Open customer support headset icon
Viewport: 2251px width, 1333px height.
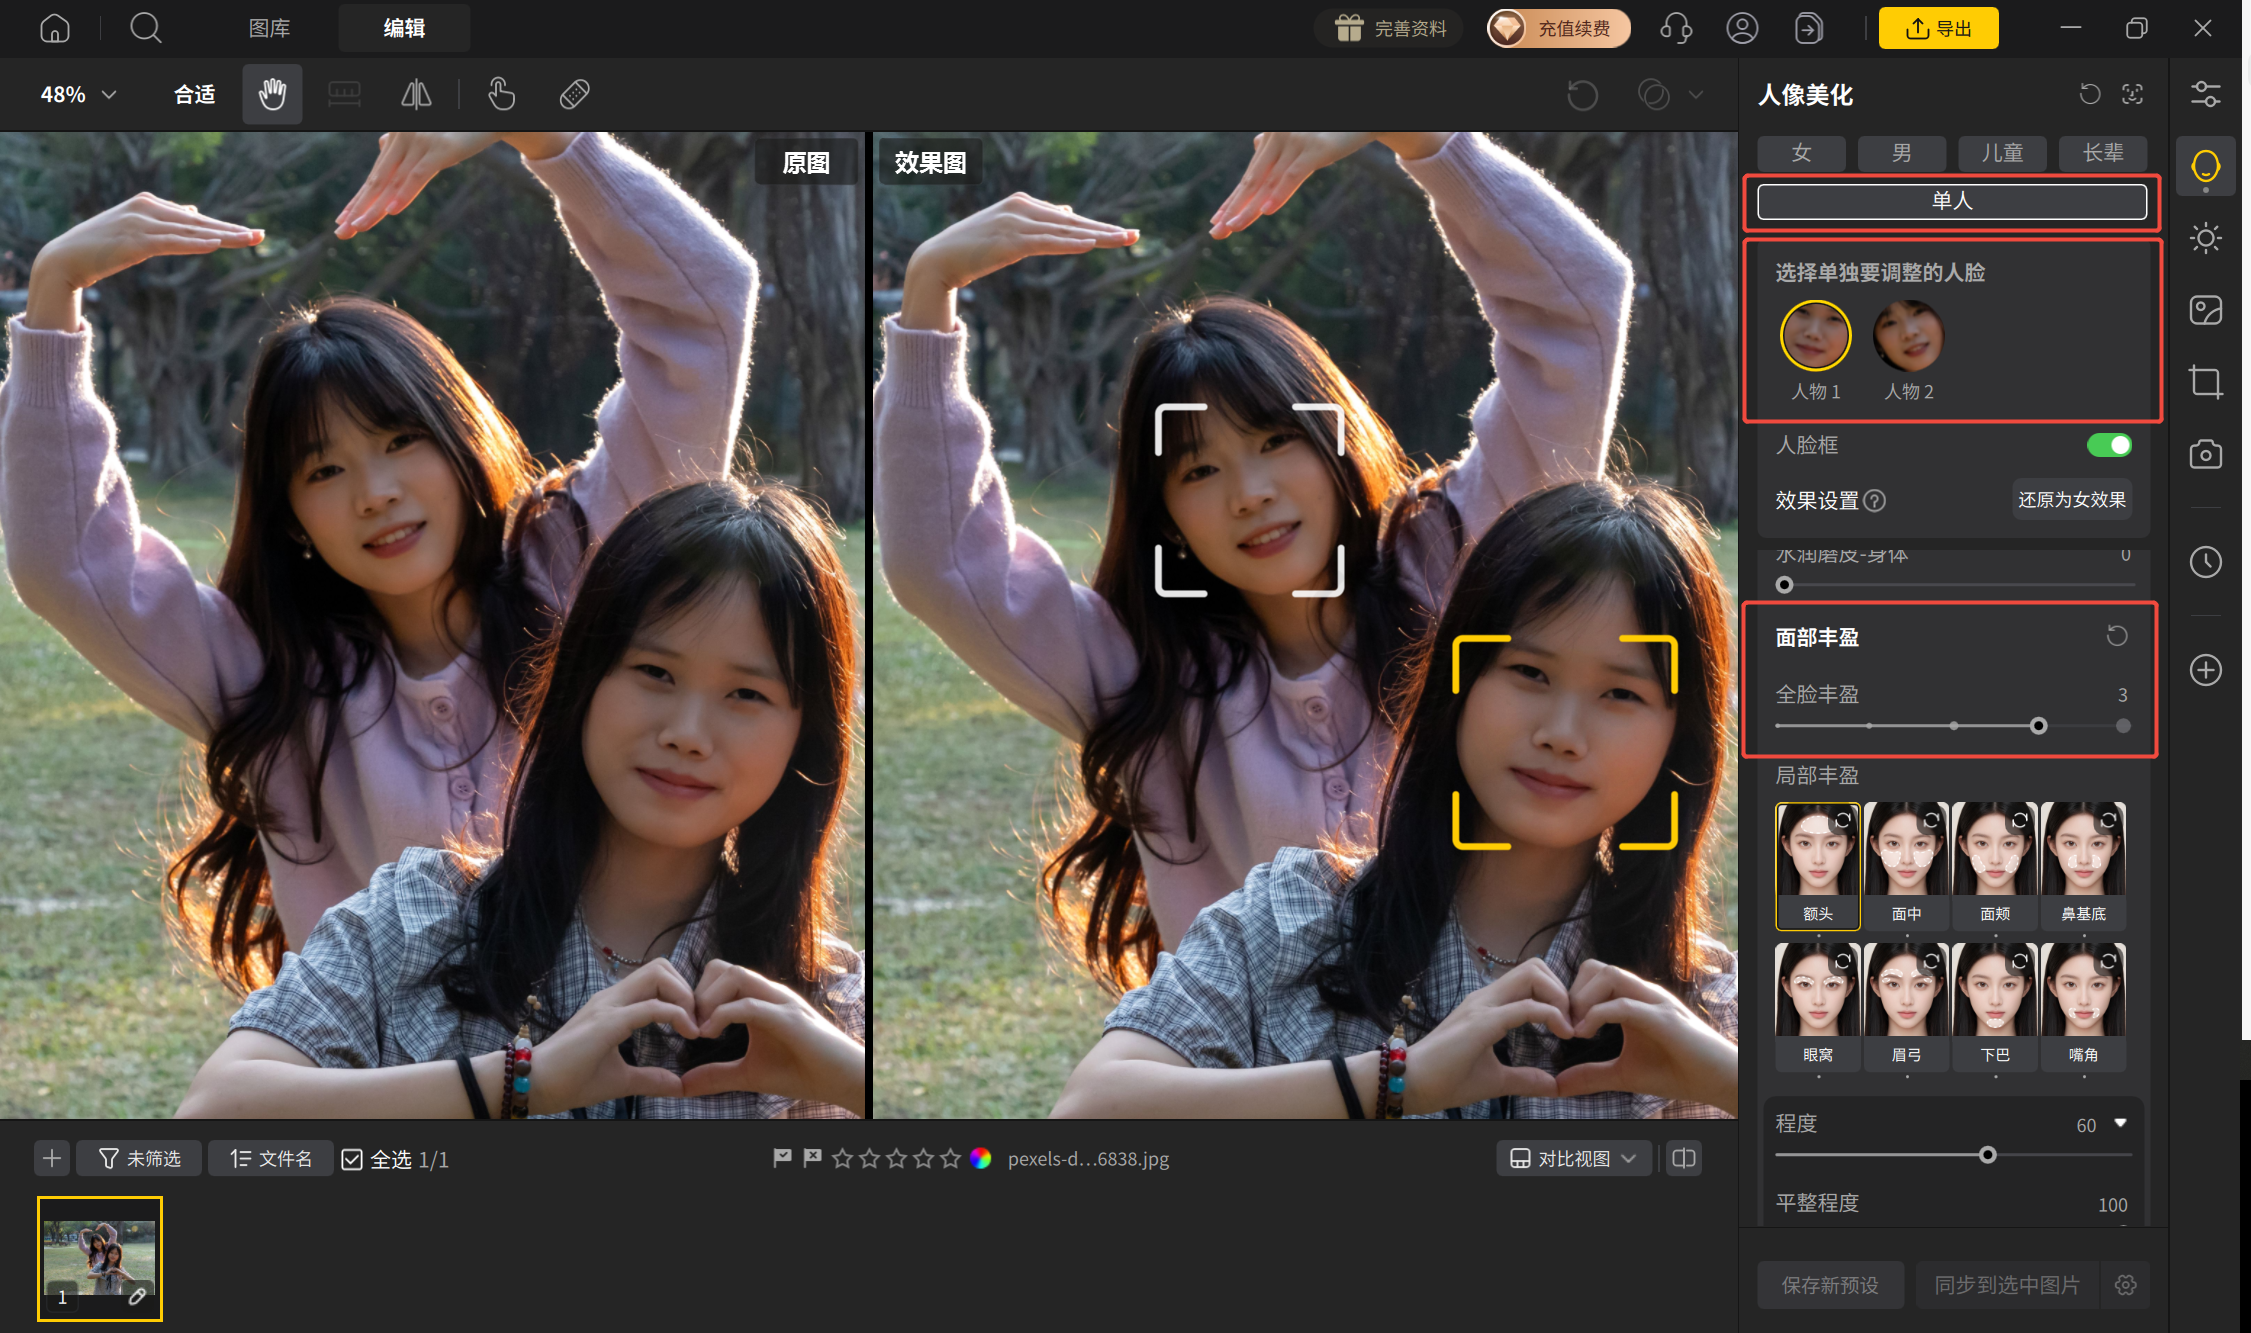point(1676,28)
